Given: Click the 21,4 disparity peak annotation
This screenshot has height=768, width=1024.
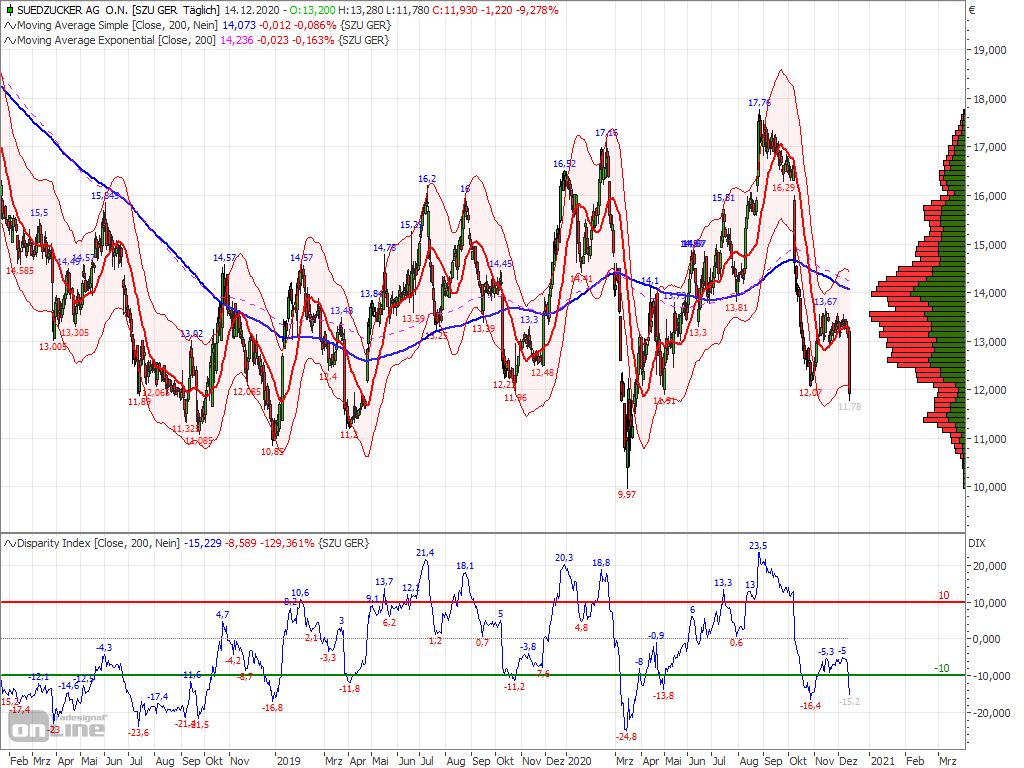Looking at the screenshot, I should pos(425,552).
